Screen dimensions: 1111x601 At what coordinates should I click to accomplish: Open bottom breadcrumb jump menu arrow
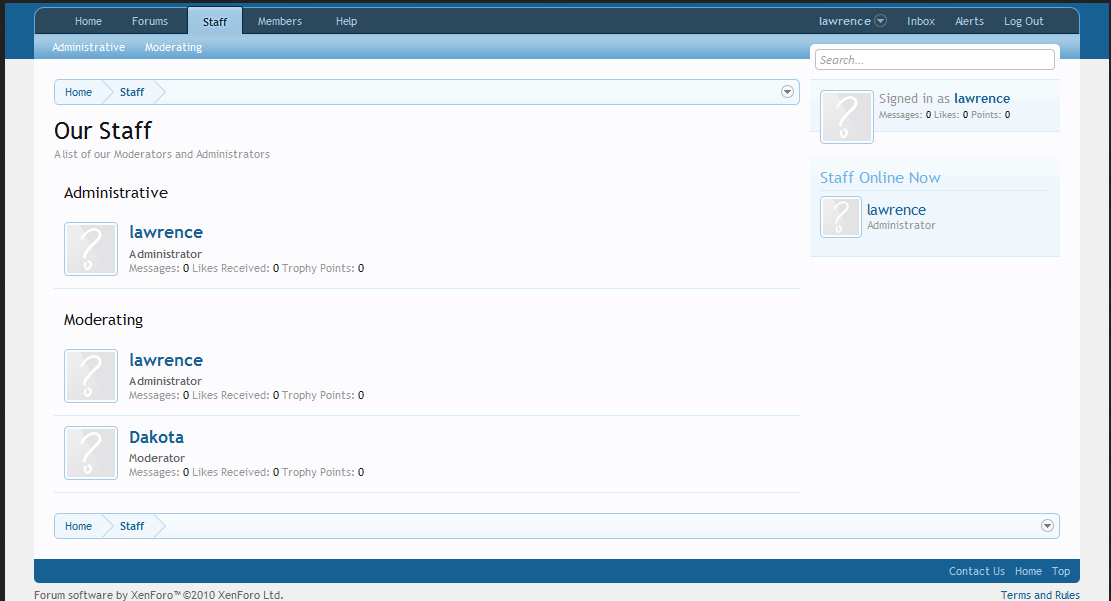tap(1047, 526)
